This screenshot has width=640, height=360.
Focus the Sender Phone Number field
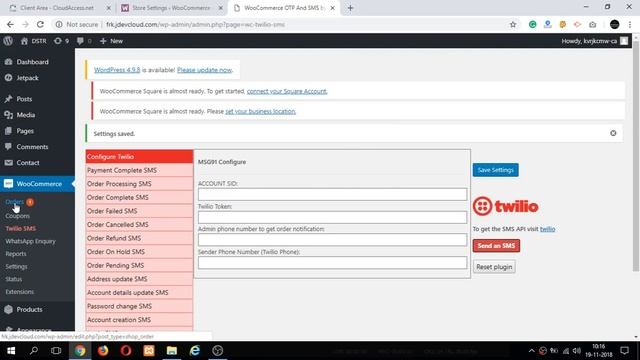332,262
